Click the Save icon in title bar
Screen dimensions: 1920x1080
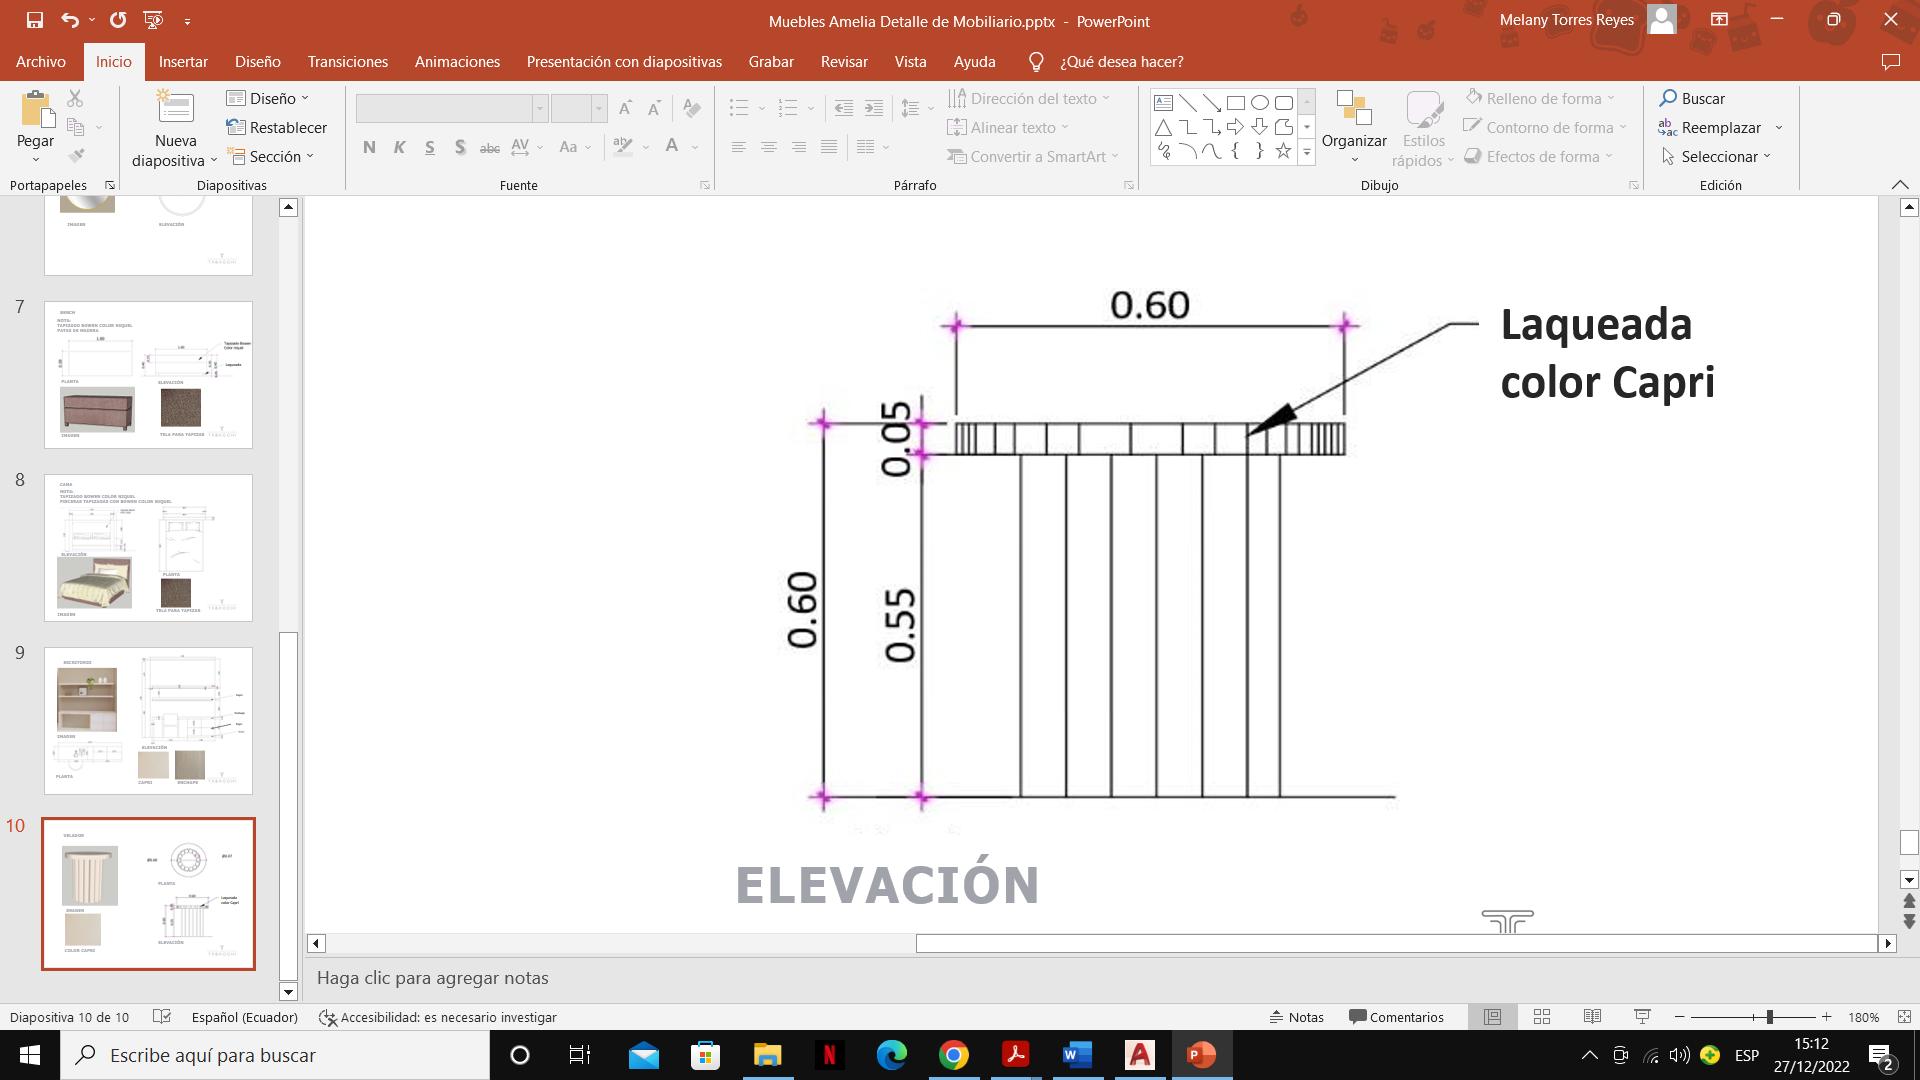[34, 20]
